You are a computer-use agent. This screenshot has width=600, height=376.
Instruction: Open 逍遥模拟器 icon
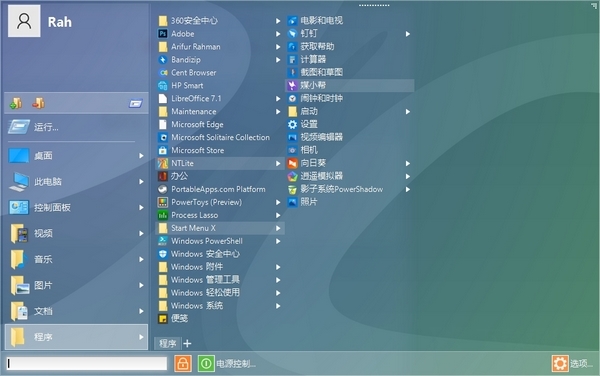[292, 176]
